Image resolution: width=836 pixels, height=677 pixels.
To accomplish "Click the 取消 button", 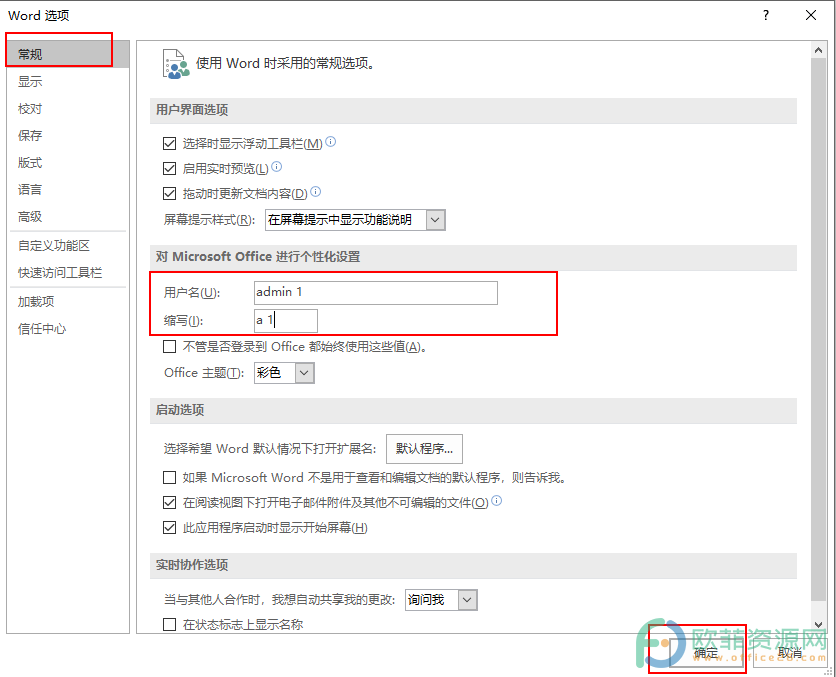I will 789,652.
